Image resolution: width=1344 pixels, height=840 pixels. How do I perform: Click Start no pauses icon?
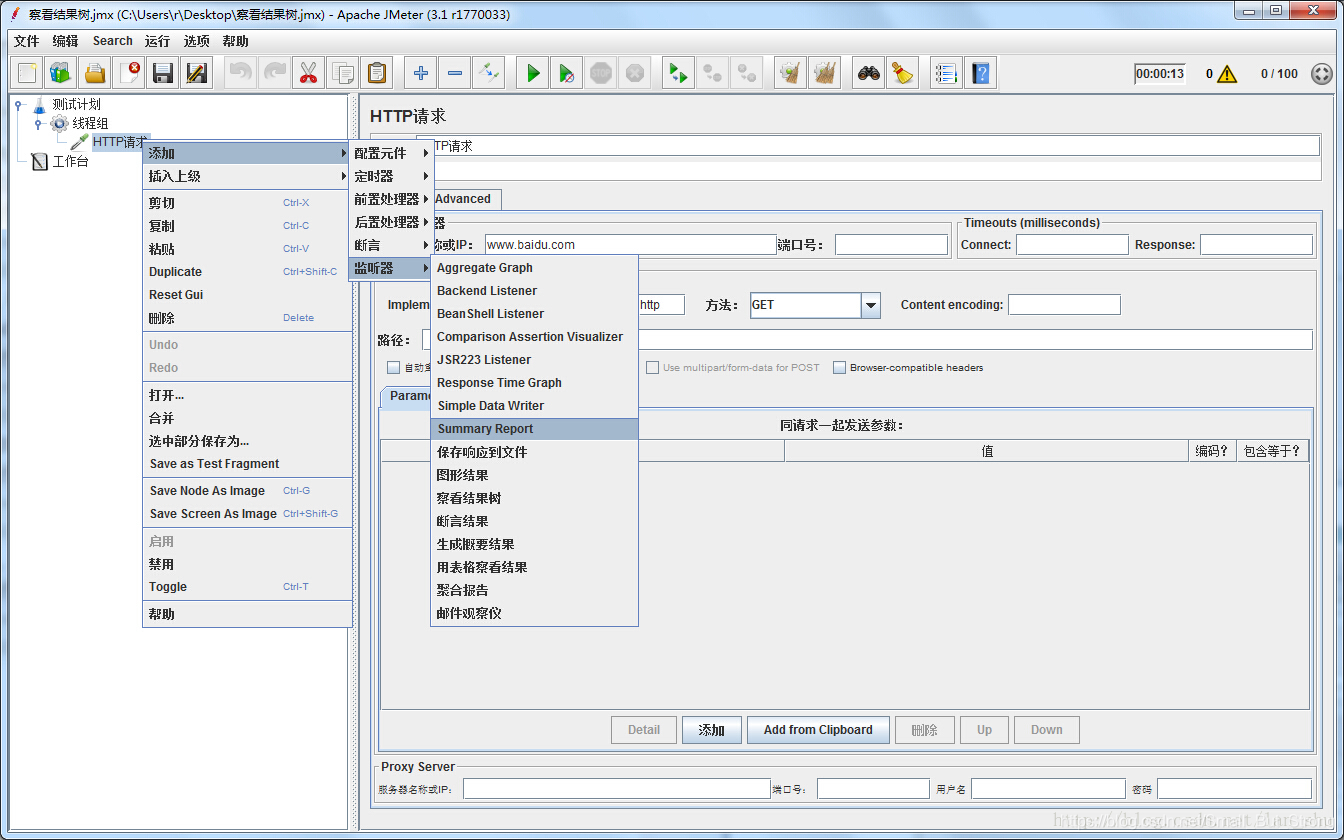click(x=567, y=73)
